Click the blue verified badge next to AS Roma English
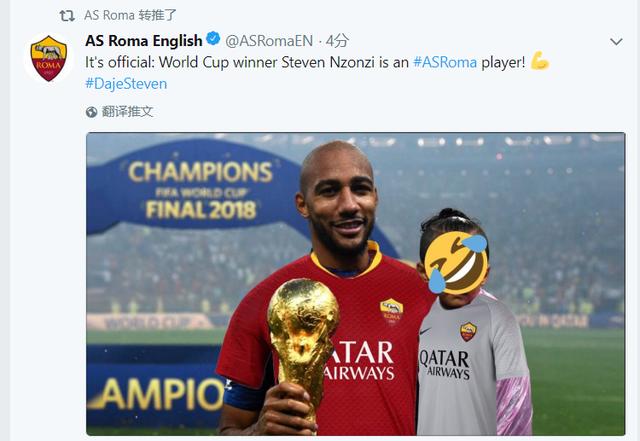Viewport: 640px width, 441px height. (213, 39)
